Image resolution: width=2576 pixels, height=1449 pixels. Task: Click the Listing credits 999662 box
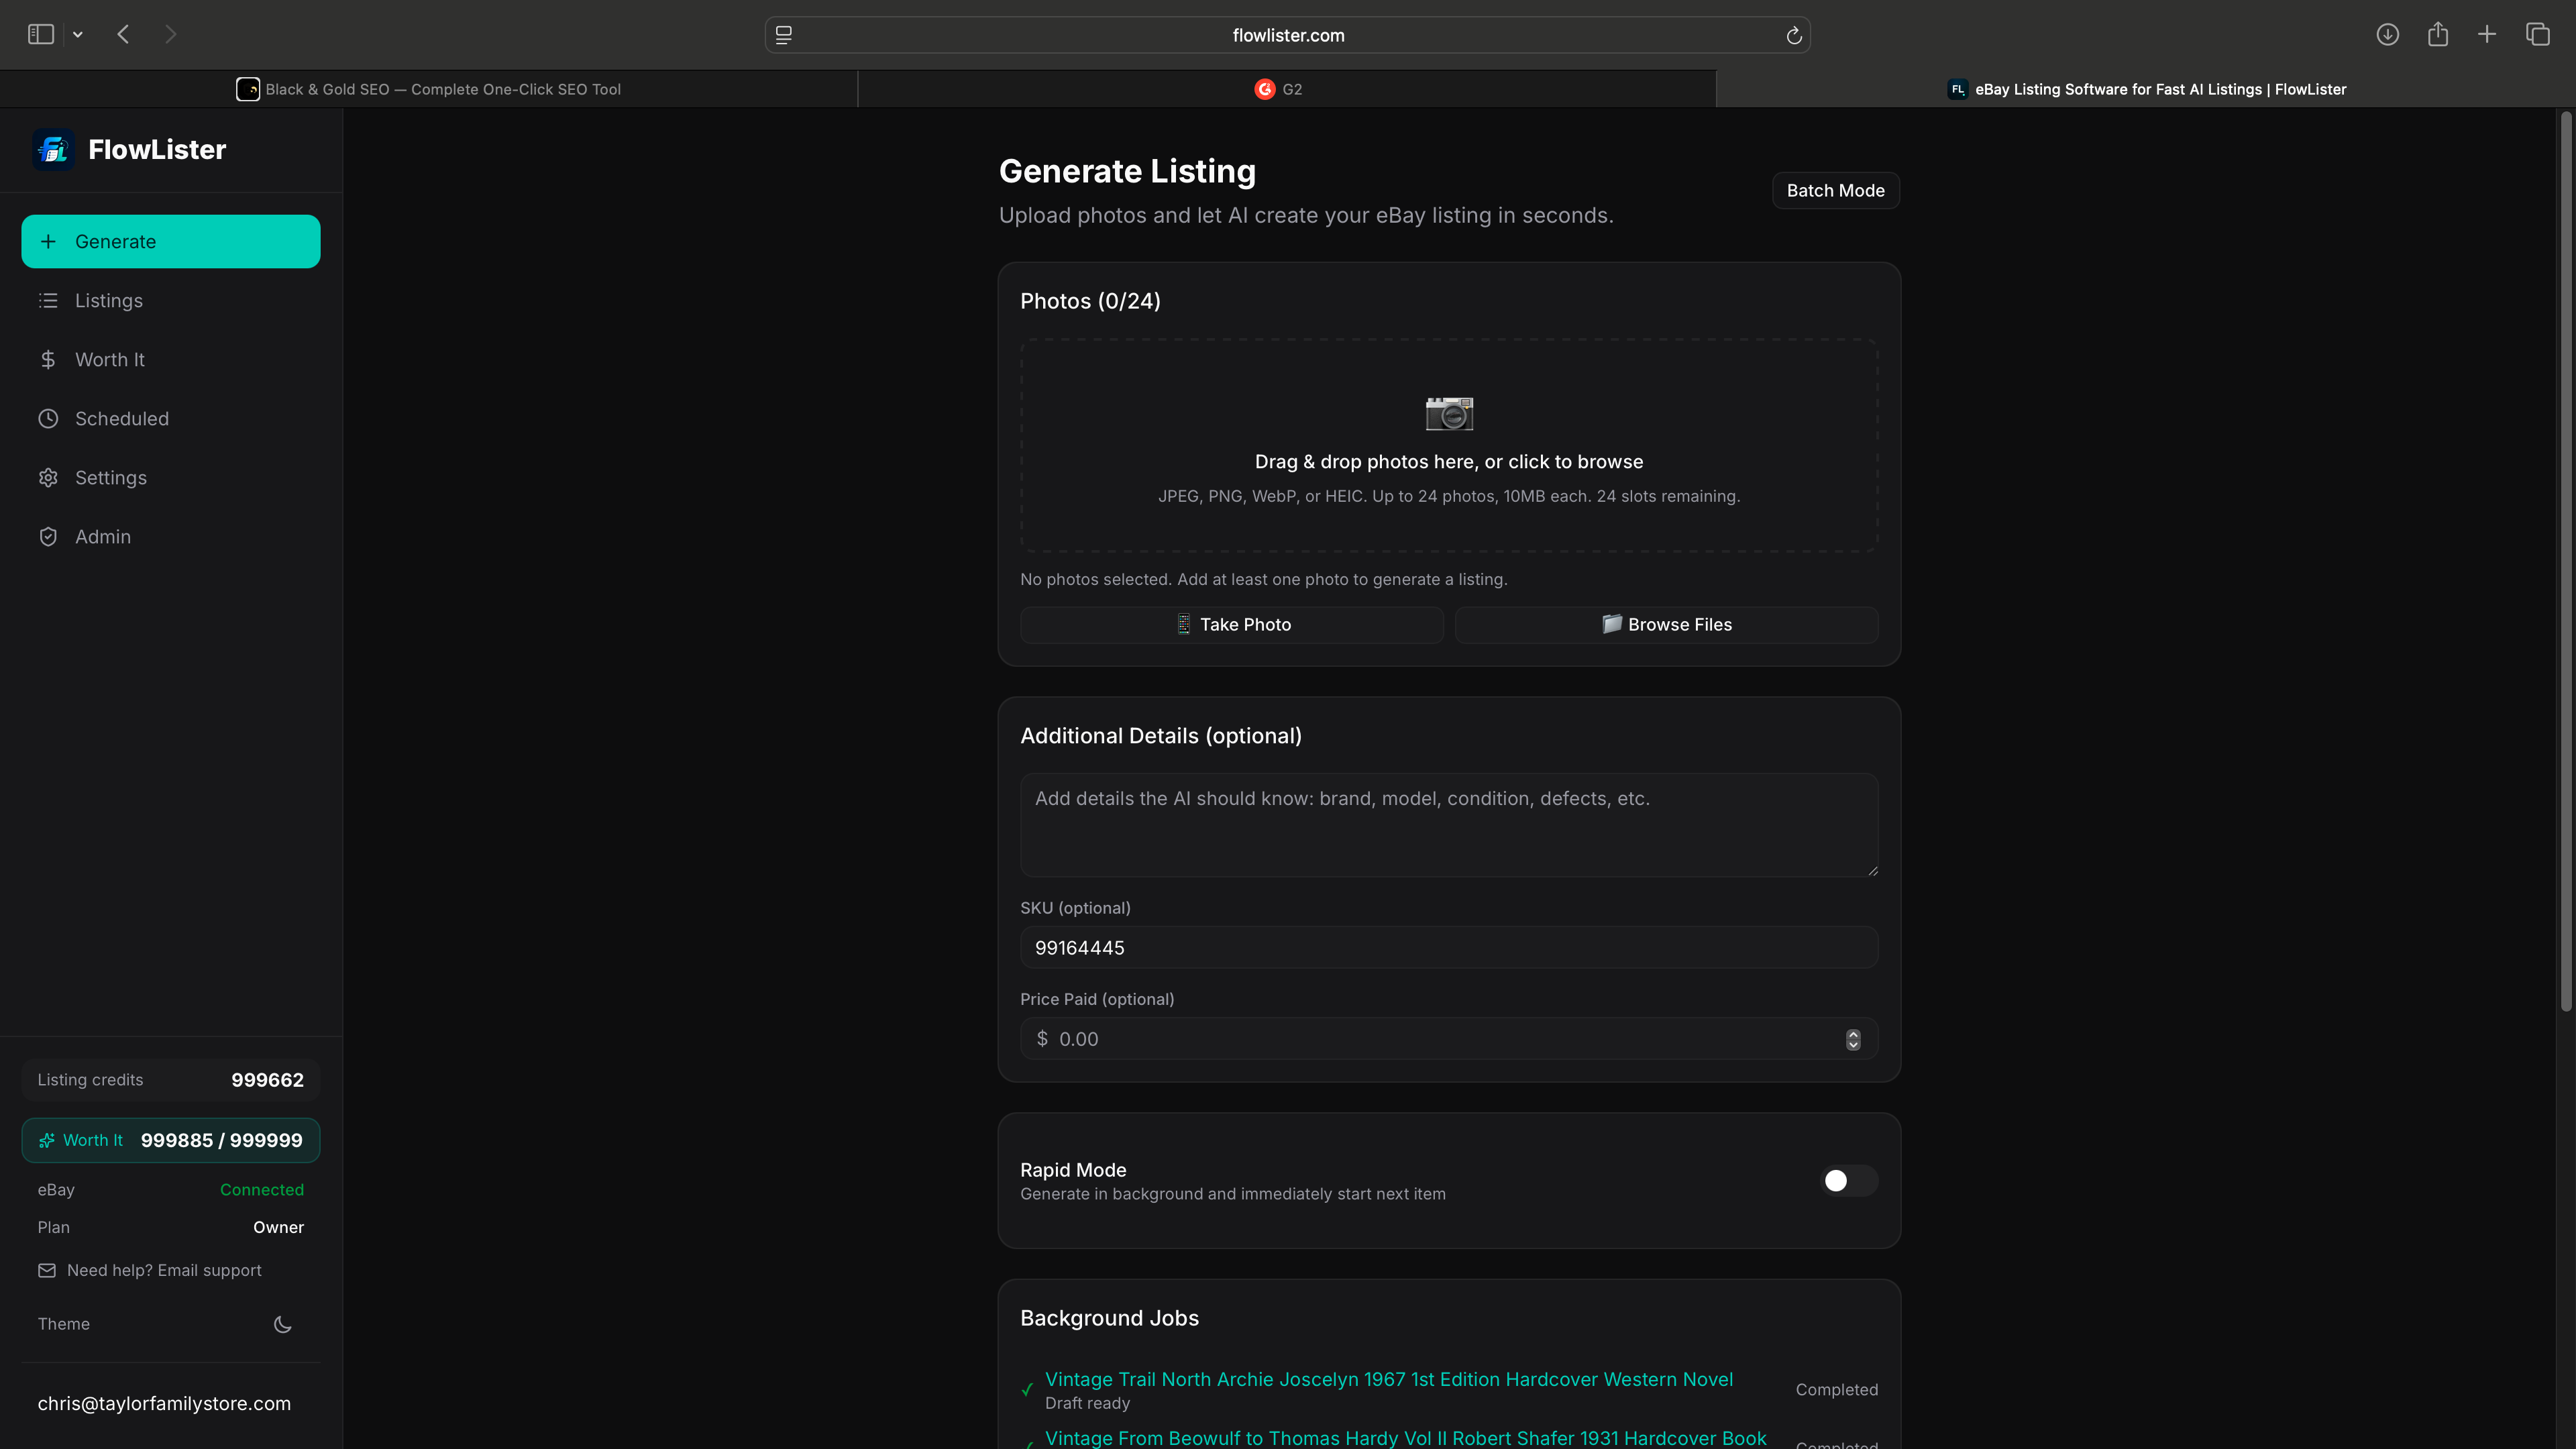click(171, 1080)
